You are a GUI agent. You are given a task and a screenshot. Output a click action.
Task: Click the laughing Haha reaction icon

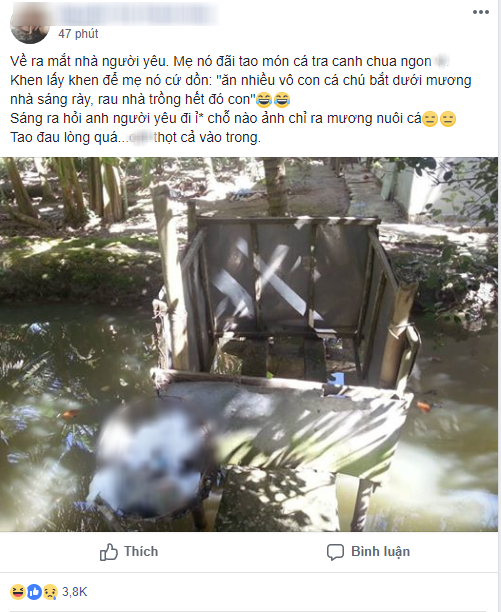pos(18,592)
